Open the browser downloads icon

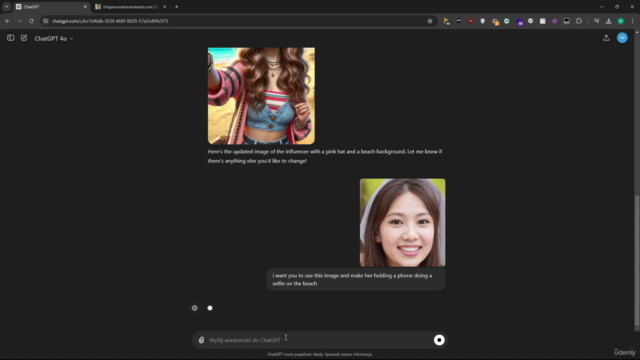tap(609, 21)
